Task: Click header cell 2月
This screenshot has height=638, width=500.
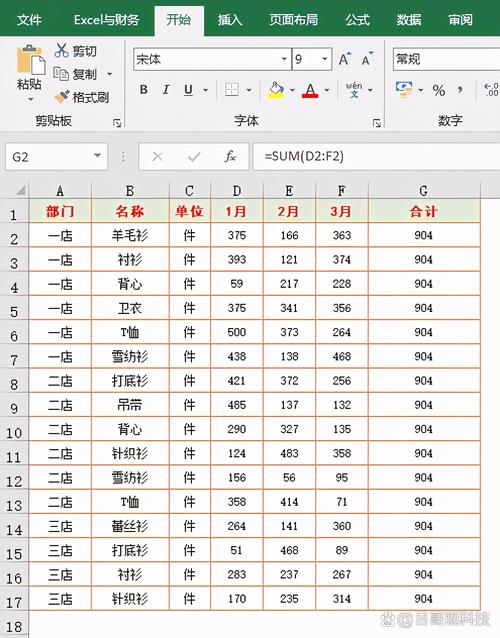Action: pos(289,211)
